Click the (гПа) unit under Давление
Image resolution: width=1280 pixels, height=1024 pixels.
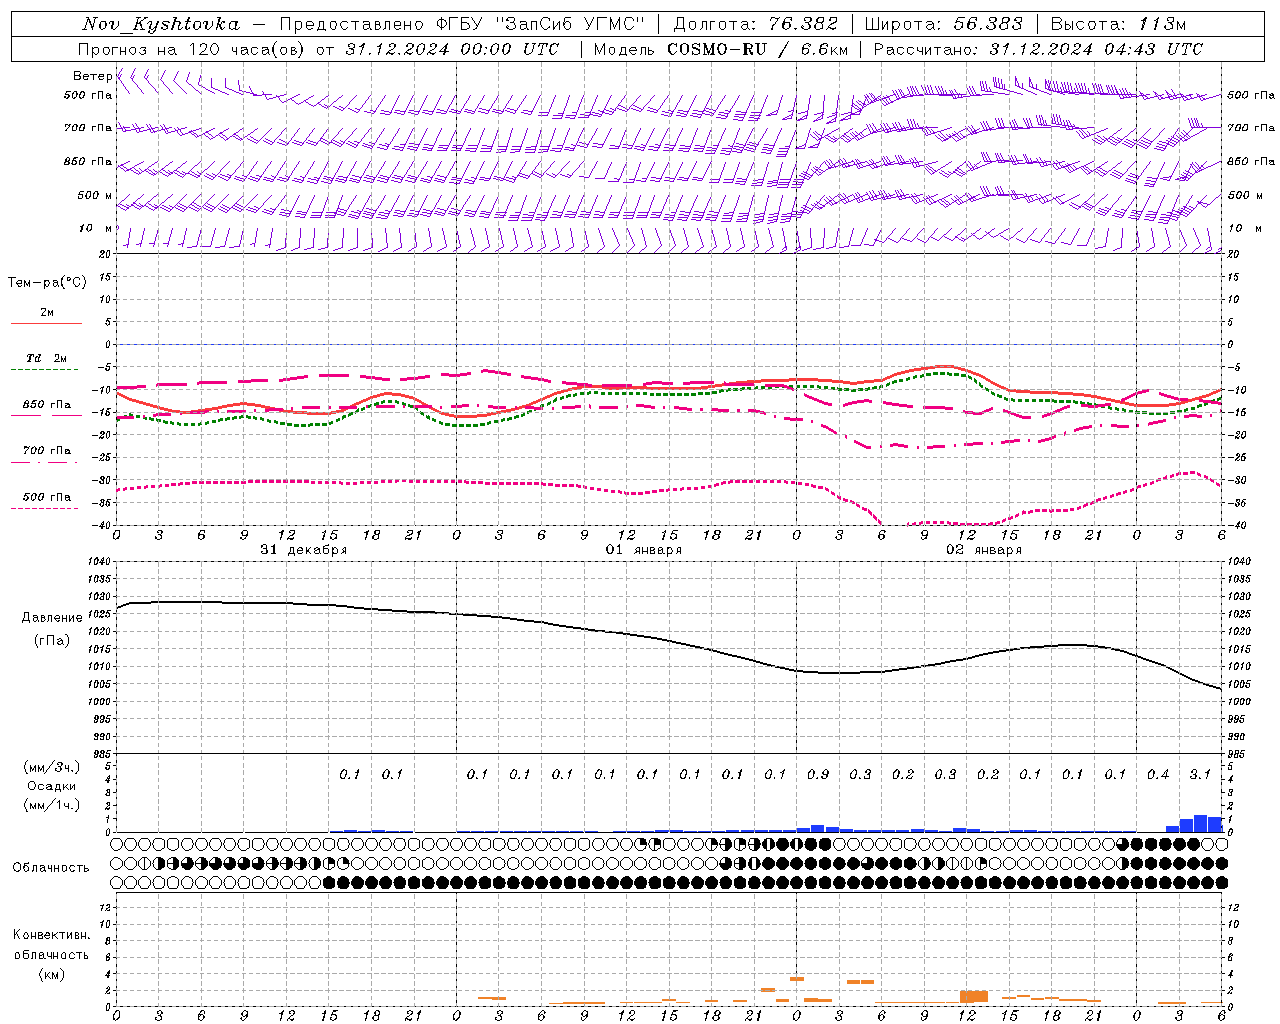tap(52, 640)
